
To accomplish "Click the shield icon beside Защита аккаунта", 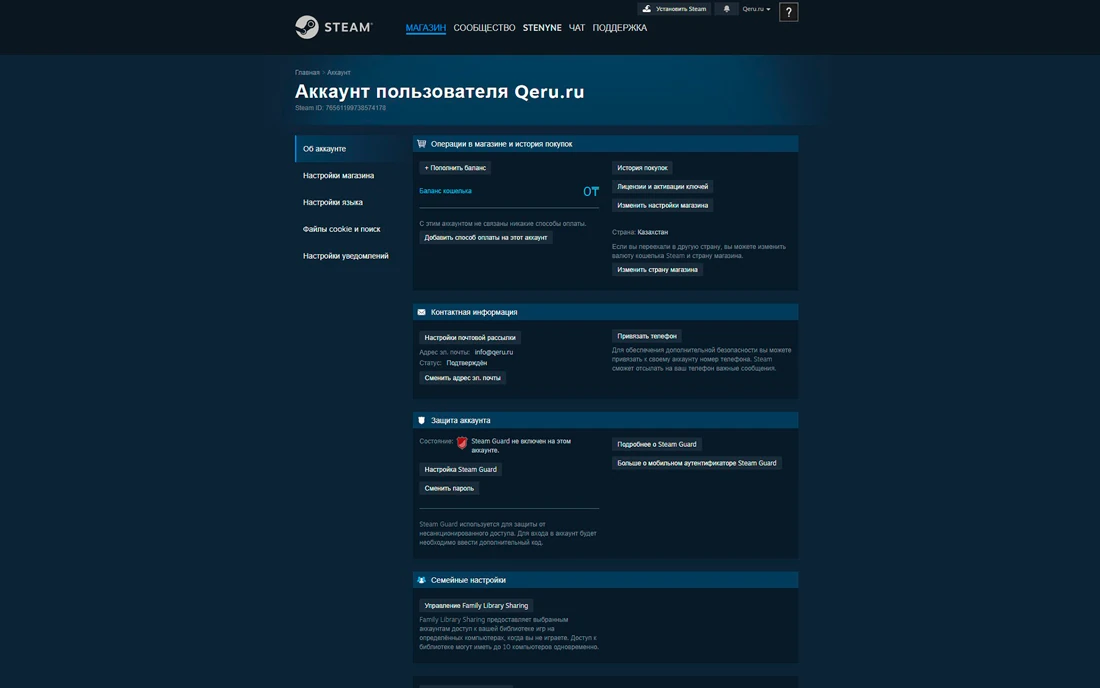I will [421, 420].
